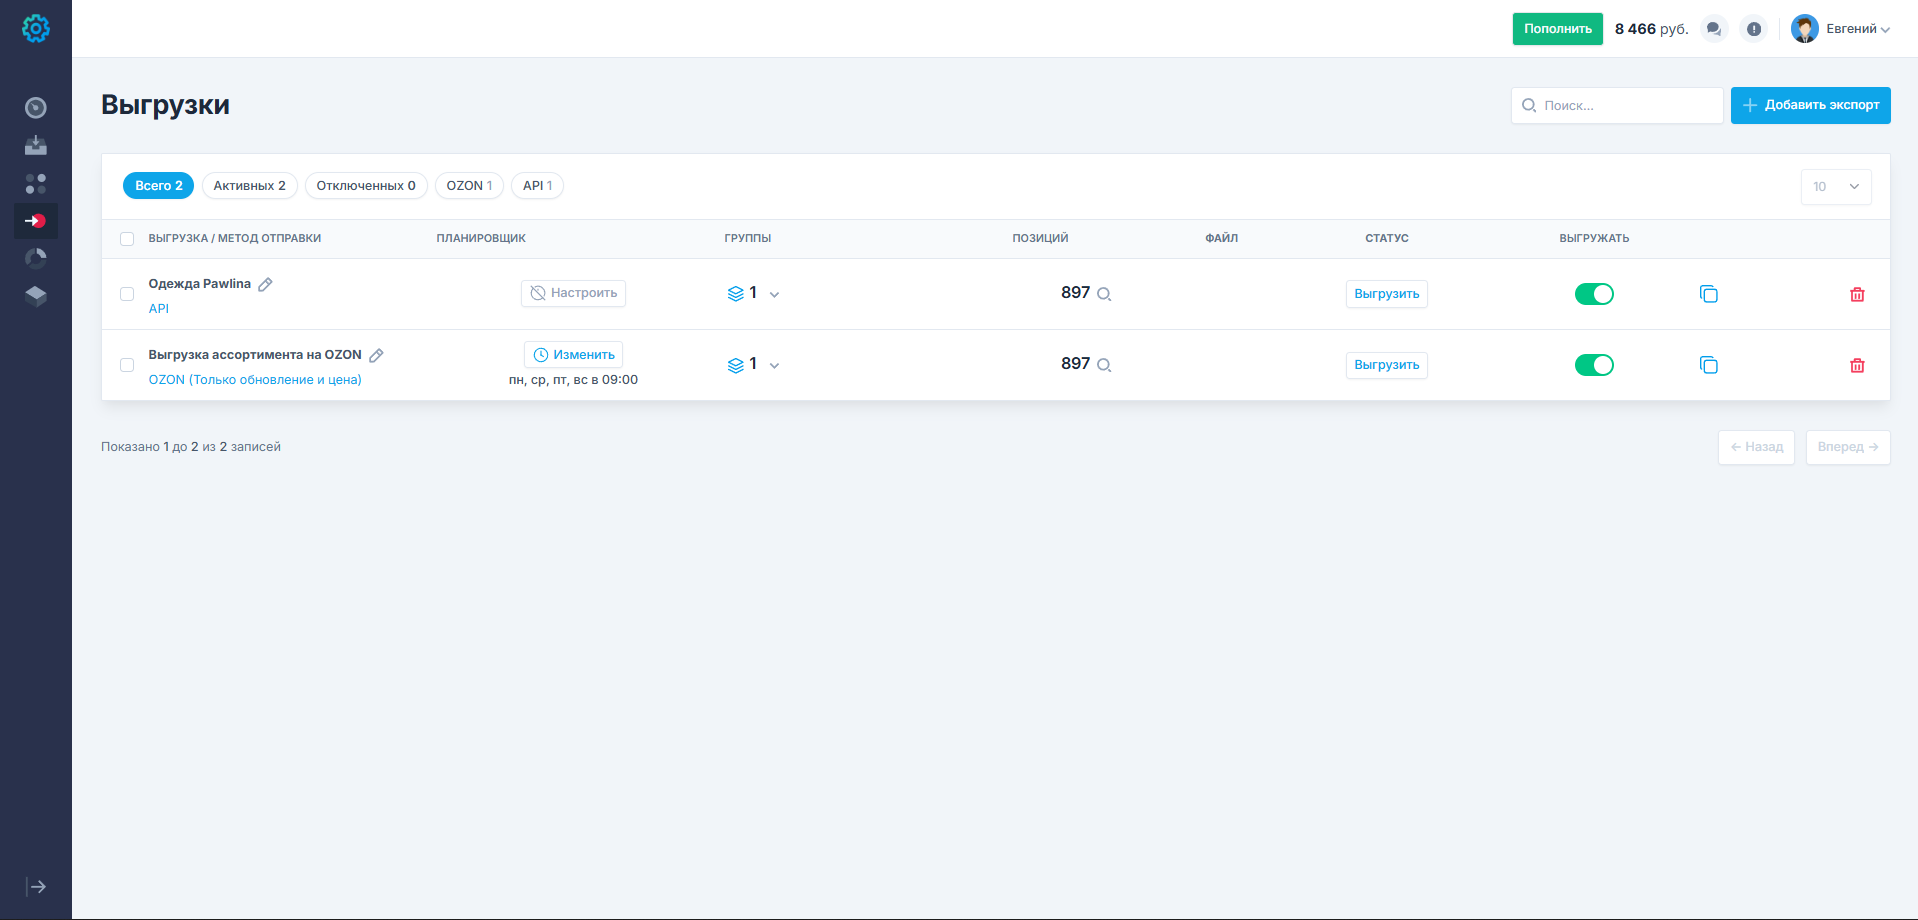Click the ГРУППЫ column header
The width and height of the screenshot is (1918, 920).
click(x=747, y=239)
